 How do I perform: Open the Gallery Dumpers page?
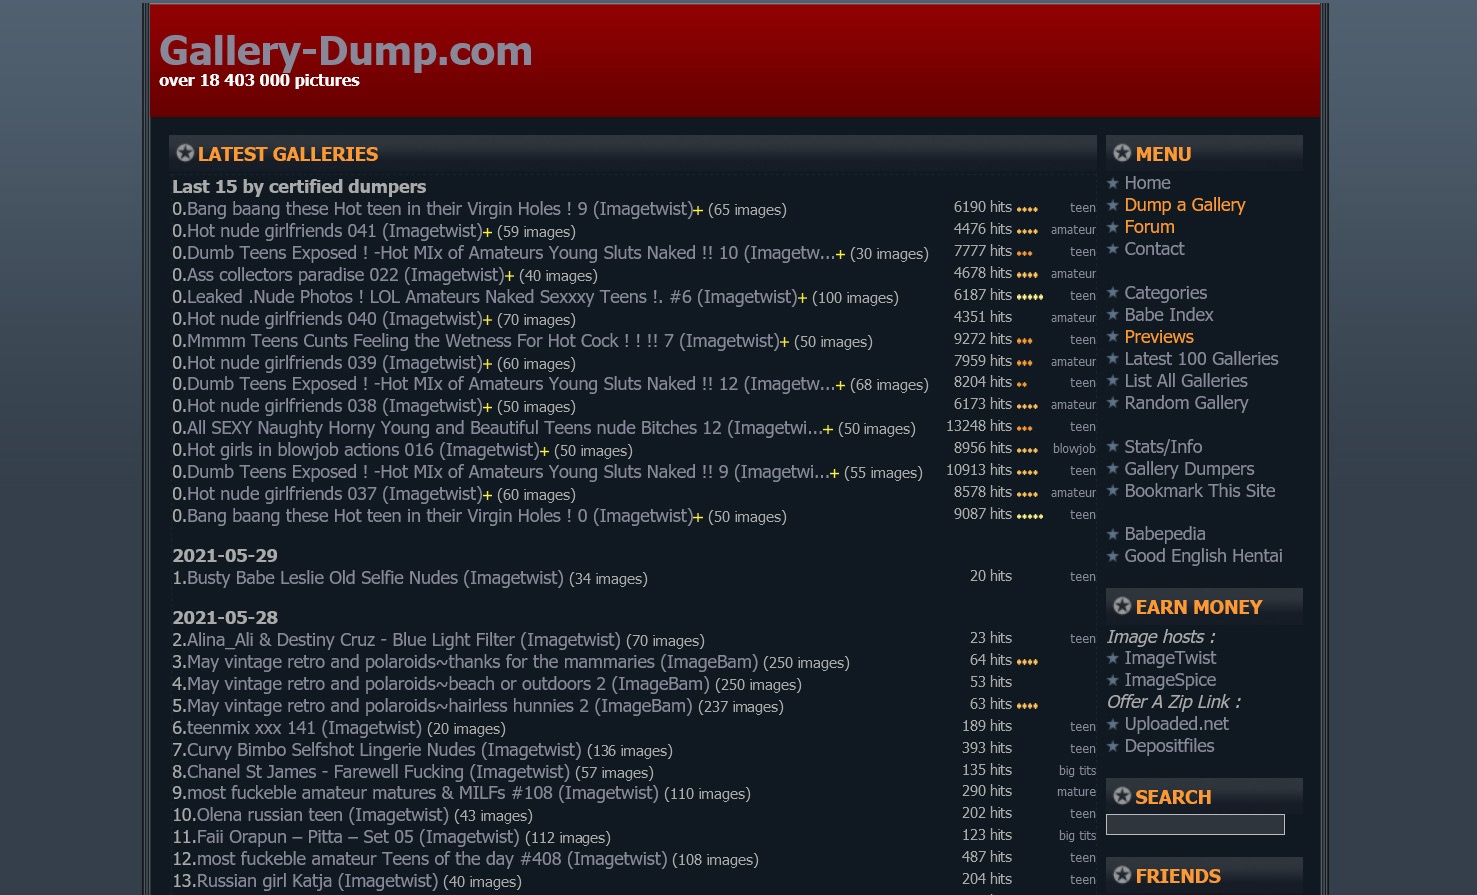click(1189, 469)
